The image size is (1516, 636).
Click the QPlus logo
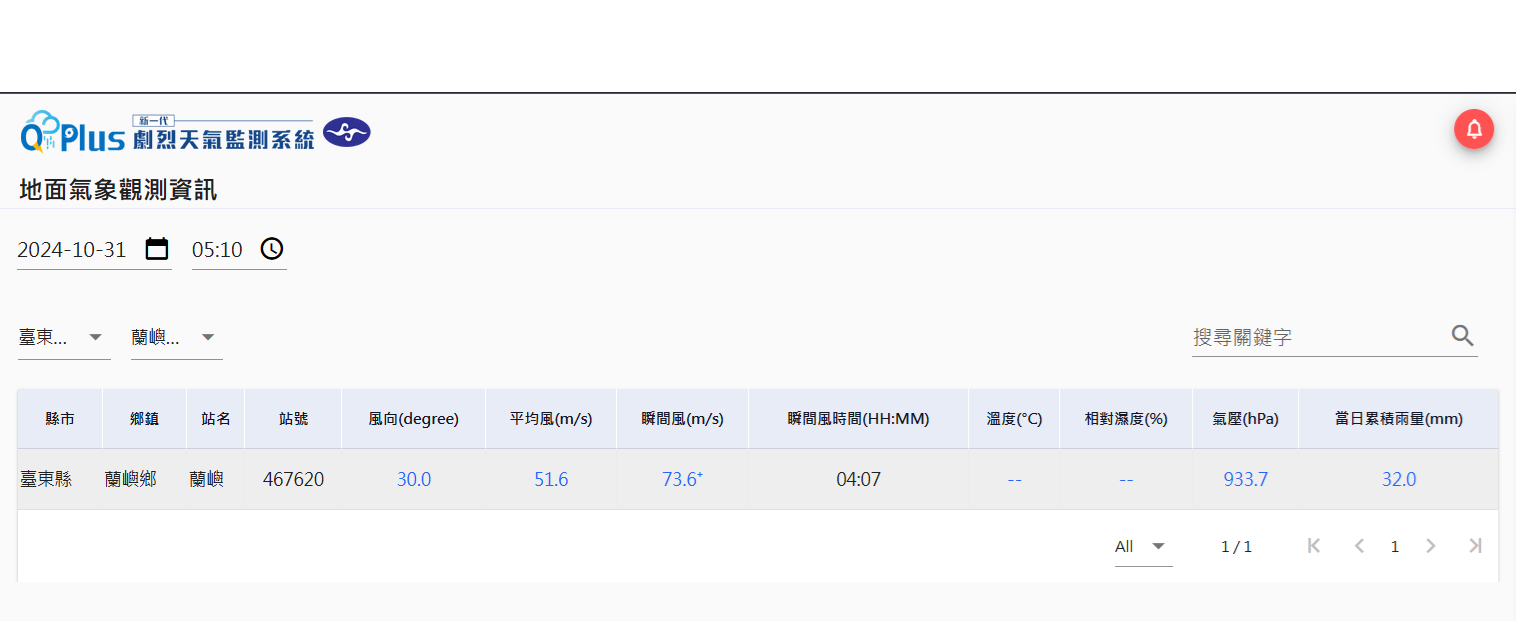[x=73, y=132]
